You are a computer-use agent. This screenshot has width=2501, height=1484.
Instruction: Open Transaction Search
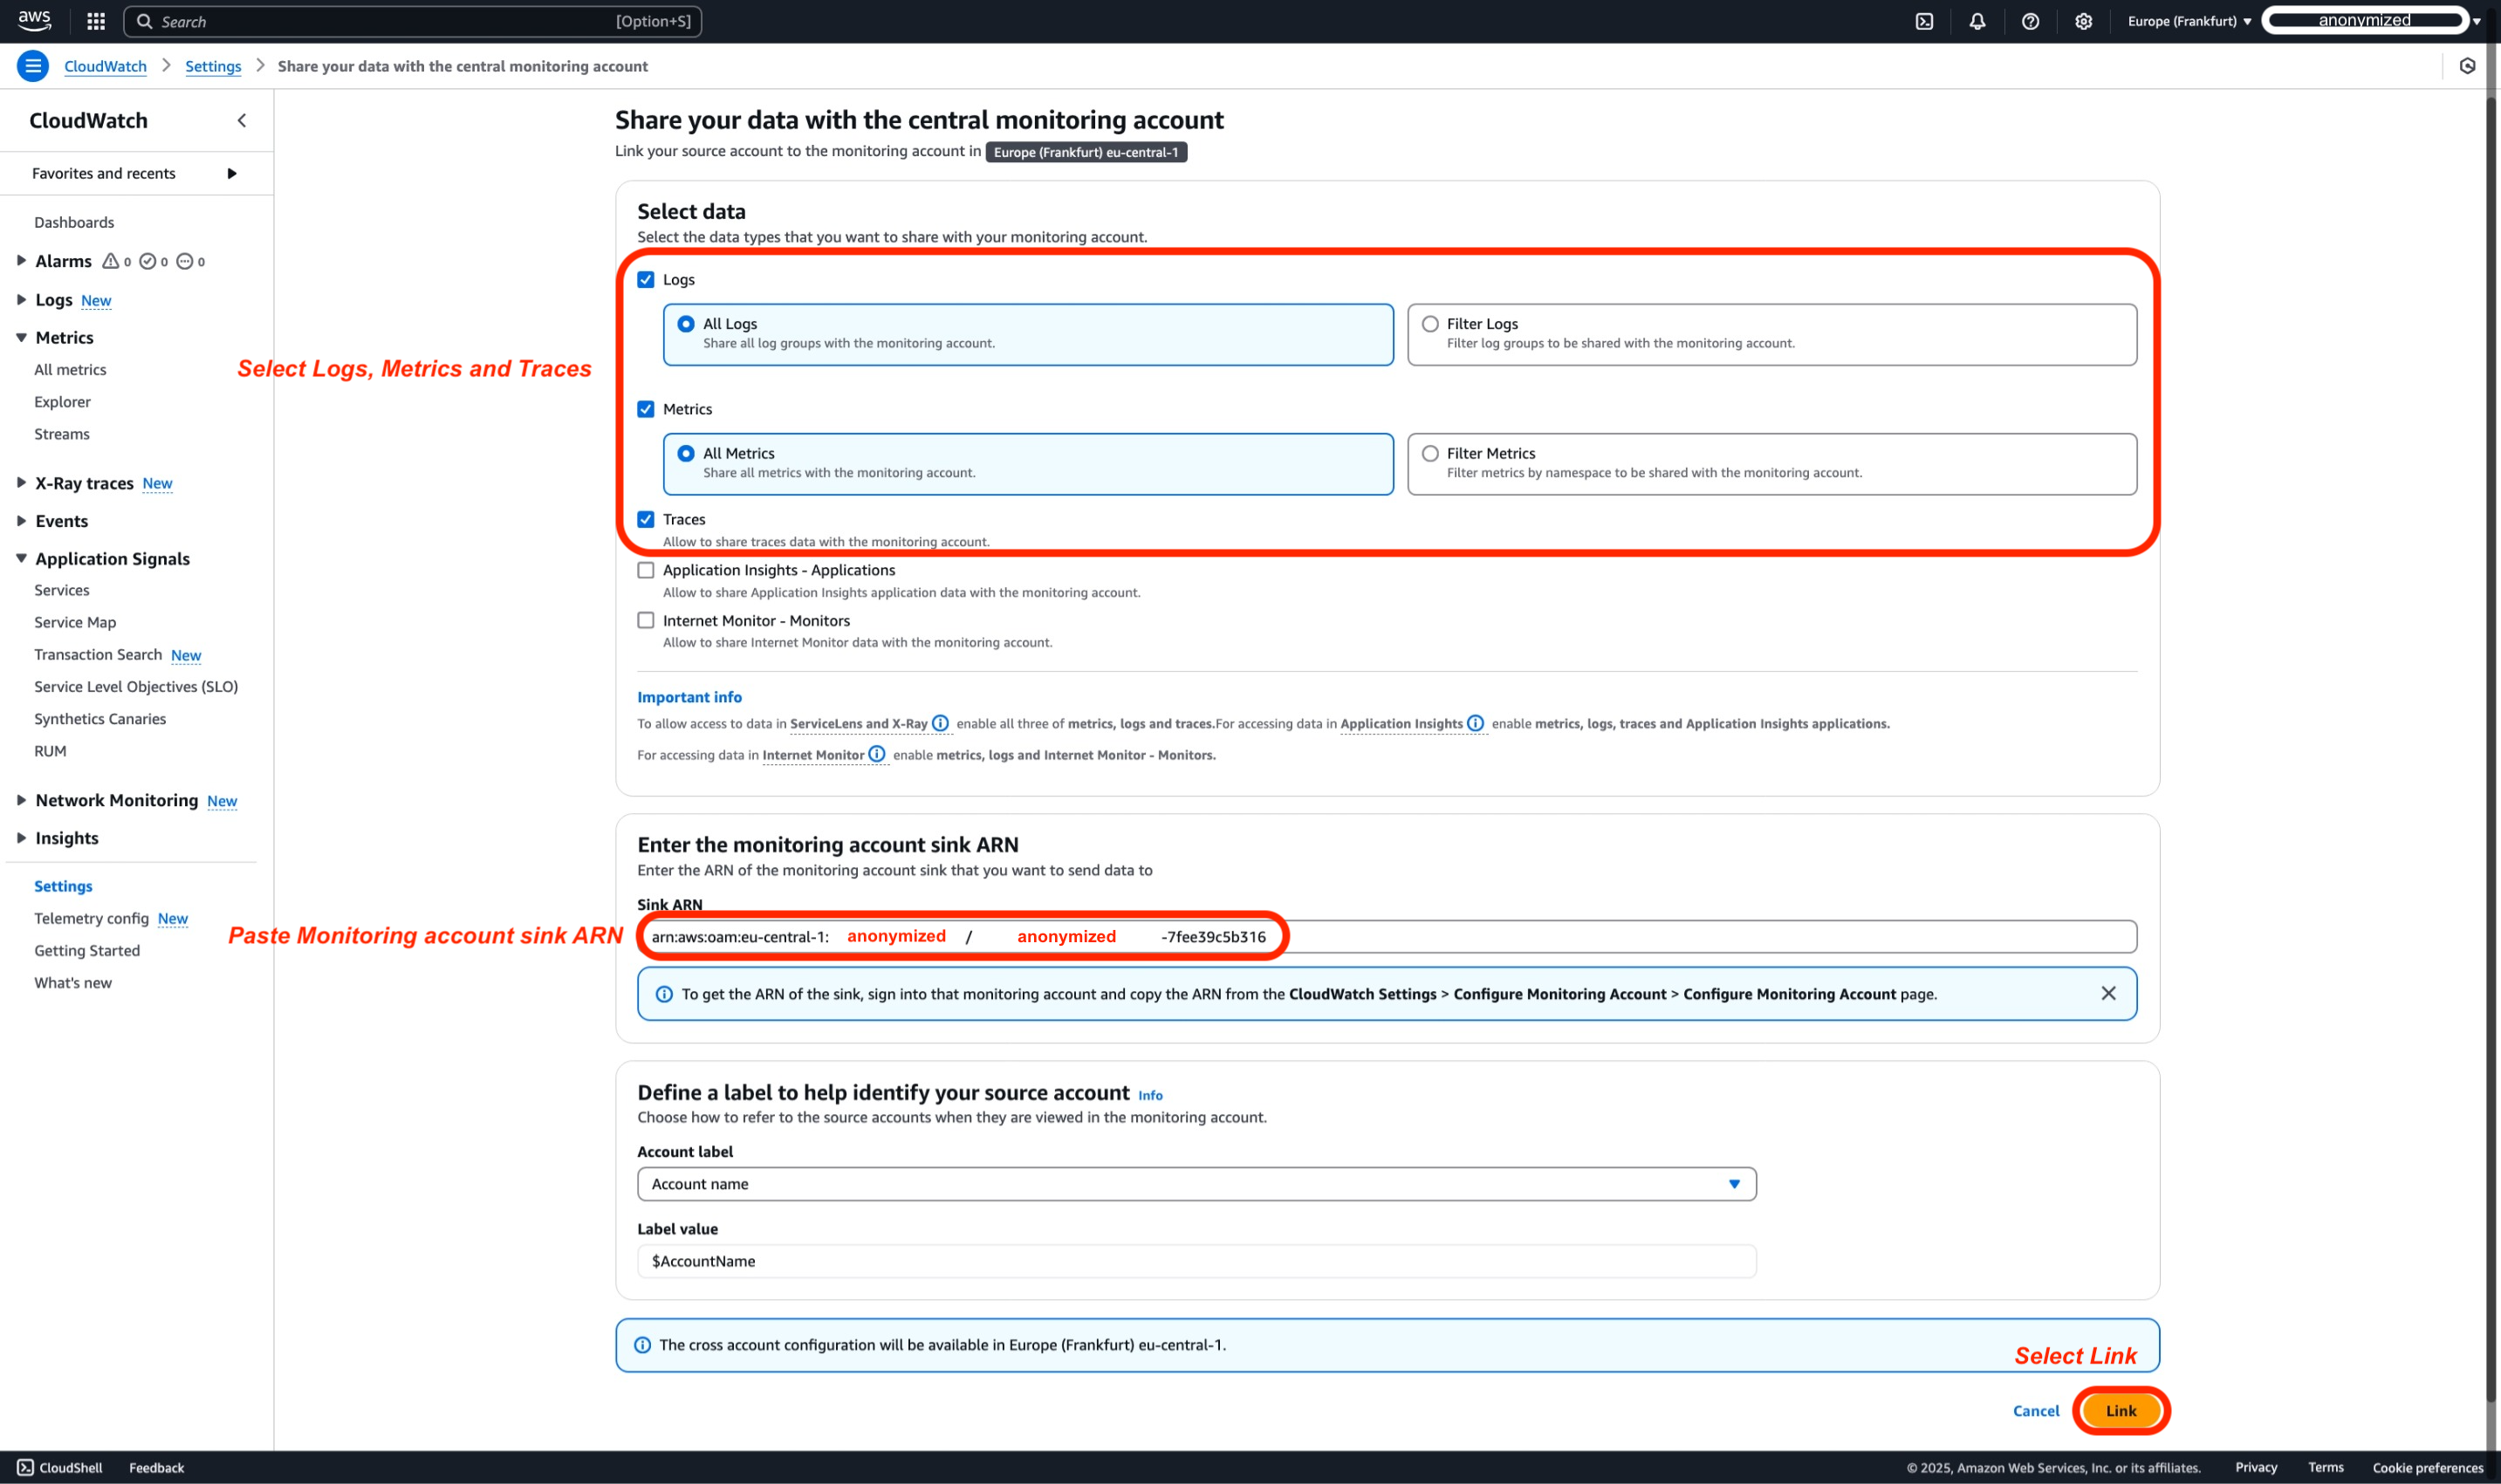click(x=98, y=654)
